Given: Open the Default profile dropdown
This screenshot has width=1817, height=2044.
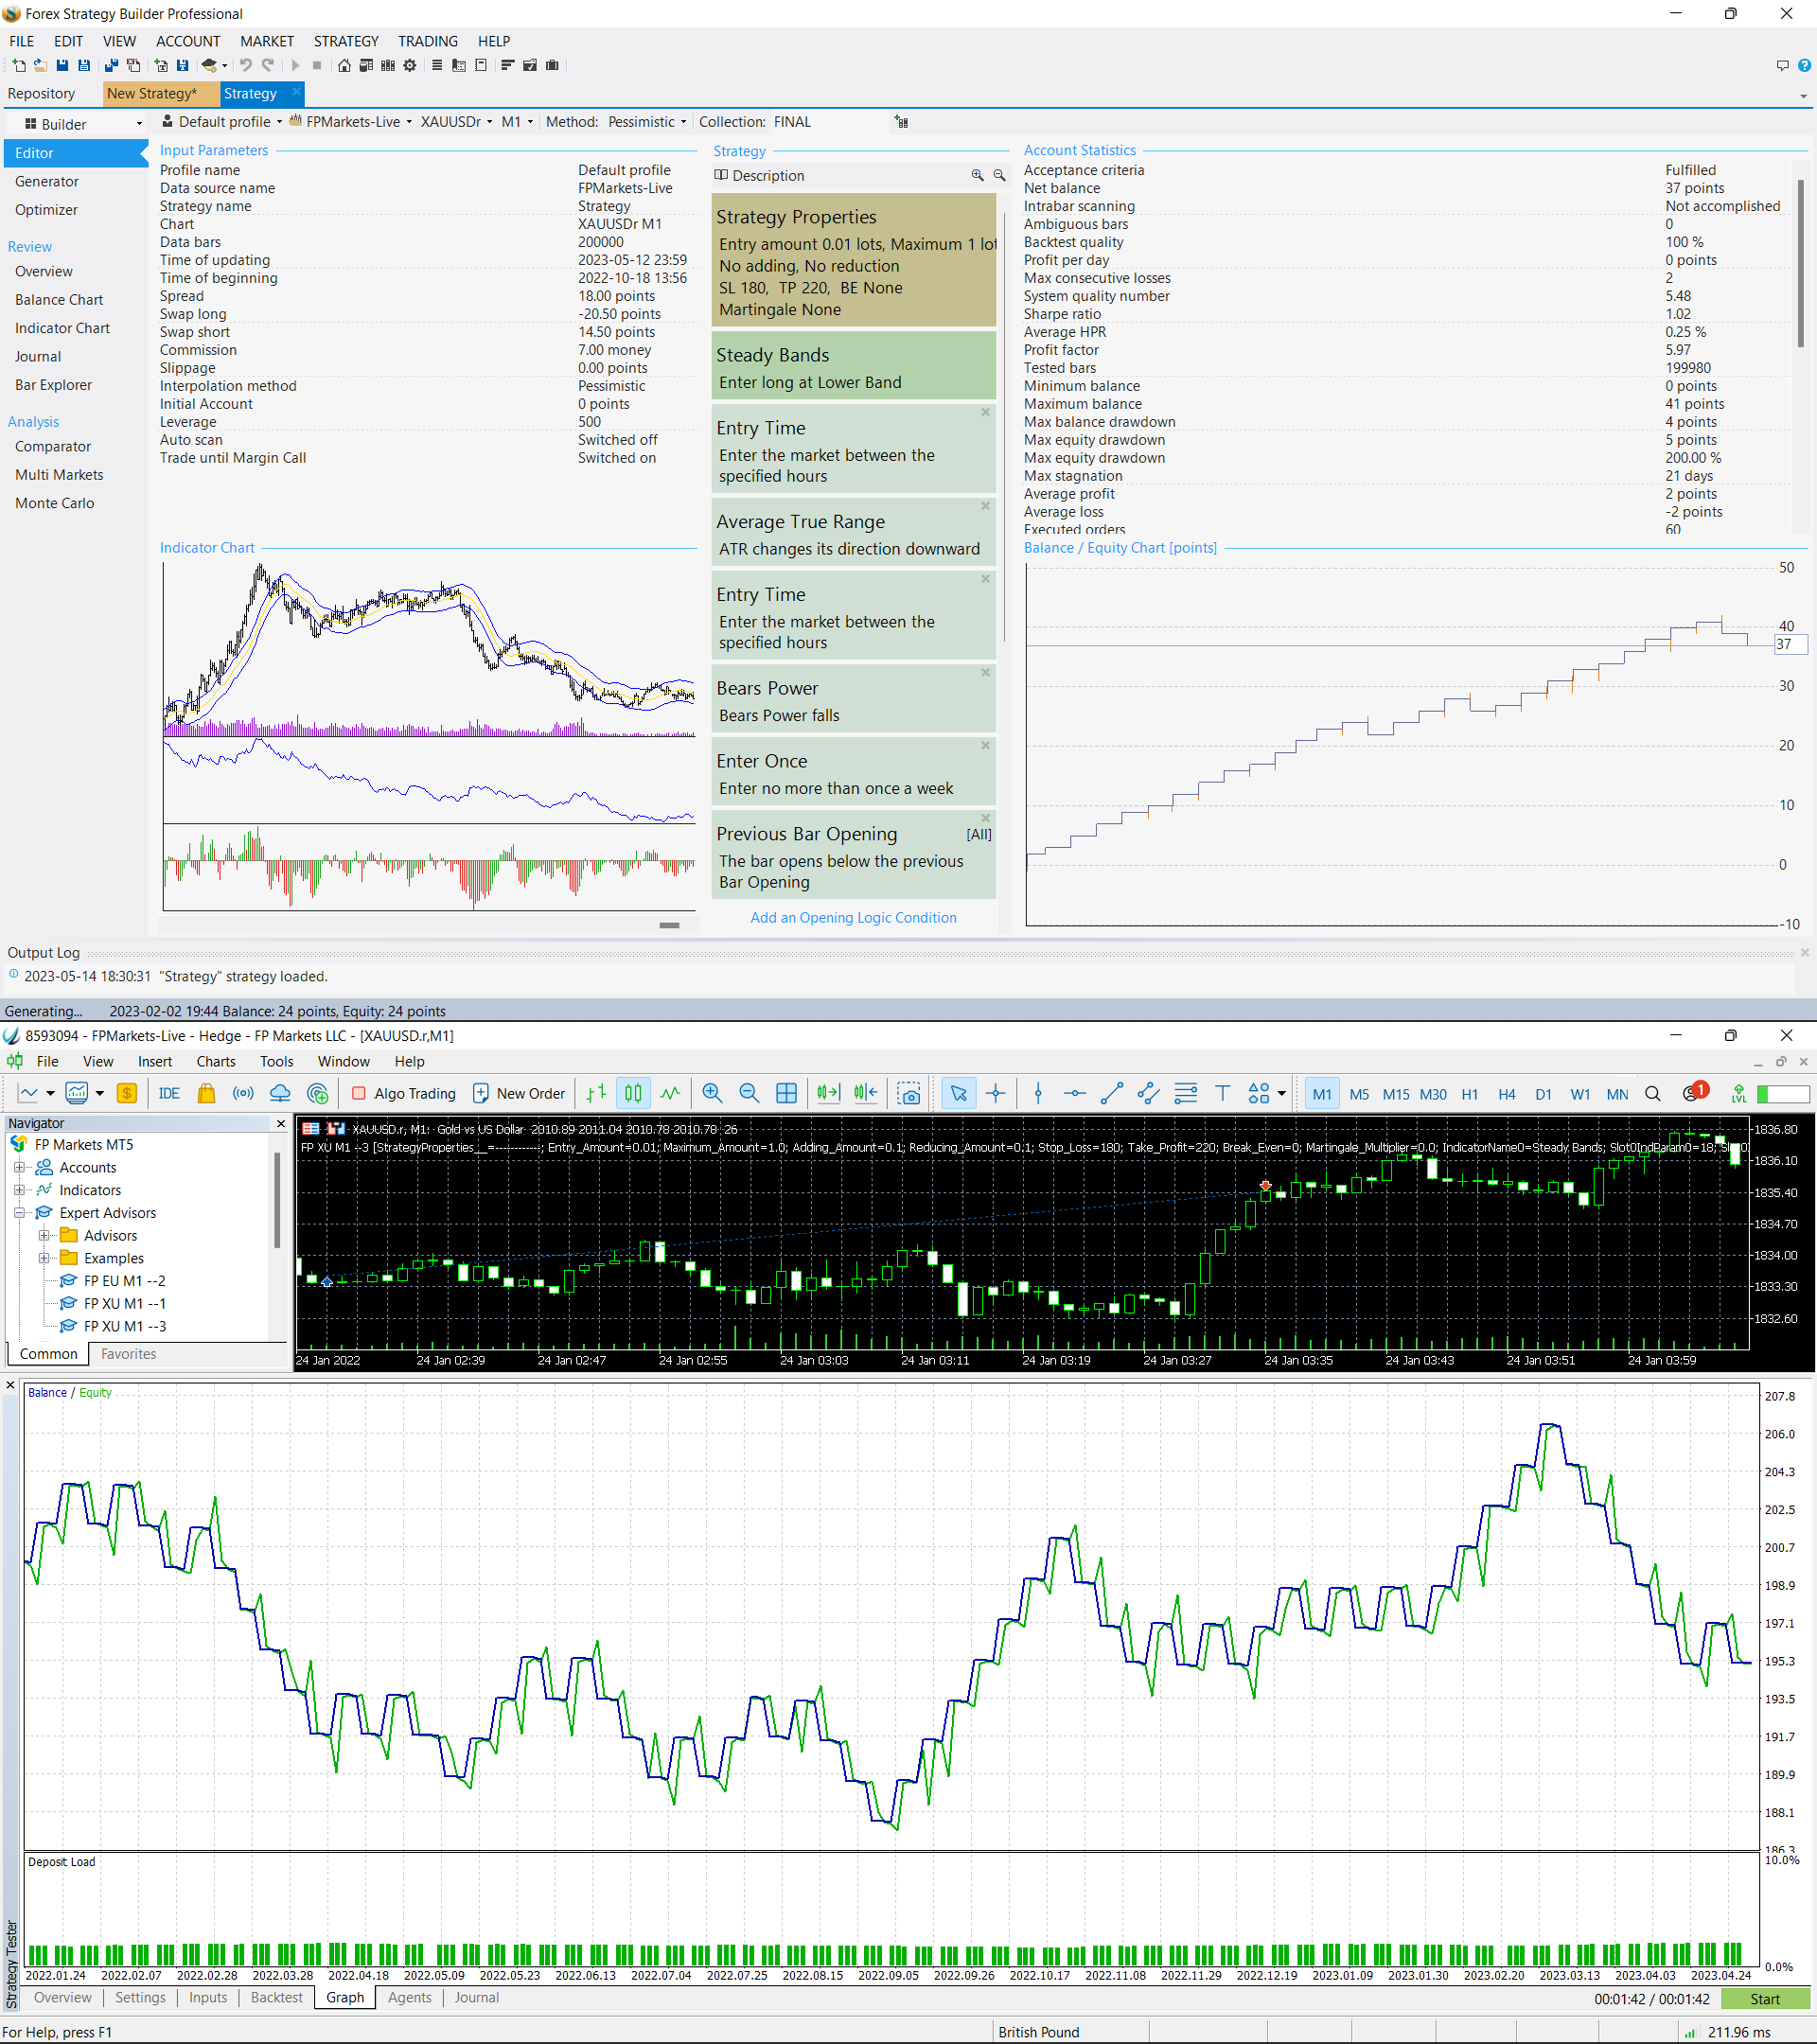Looking at the screenshot, I should [x=222, y=122].
